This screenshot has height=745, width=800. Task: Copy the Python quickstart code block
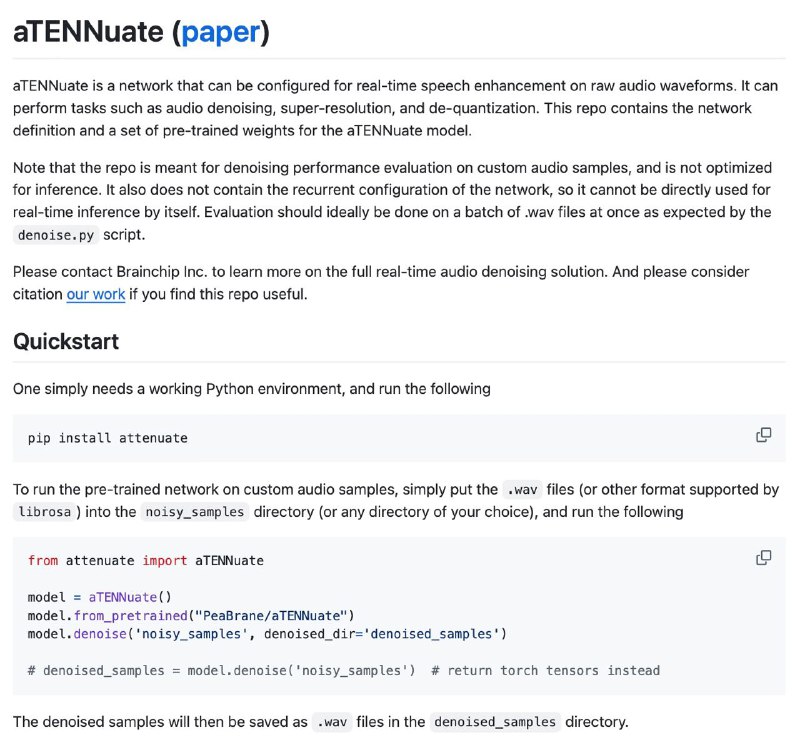[x=763, y=558]
